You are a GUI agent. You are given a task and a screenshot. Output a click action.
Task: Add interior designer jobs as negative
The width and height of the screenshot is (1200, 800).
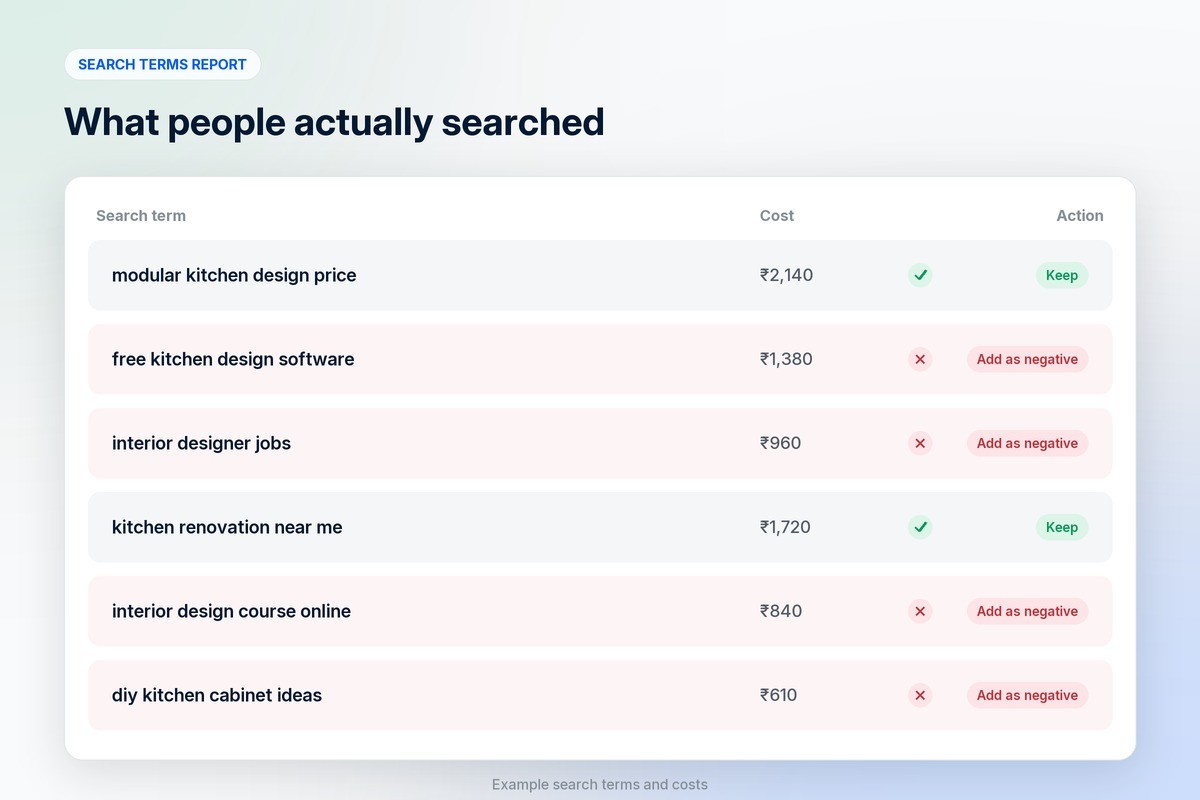[1027, 443]
